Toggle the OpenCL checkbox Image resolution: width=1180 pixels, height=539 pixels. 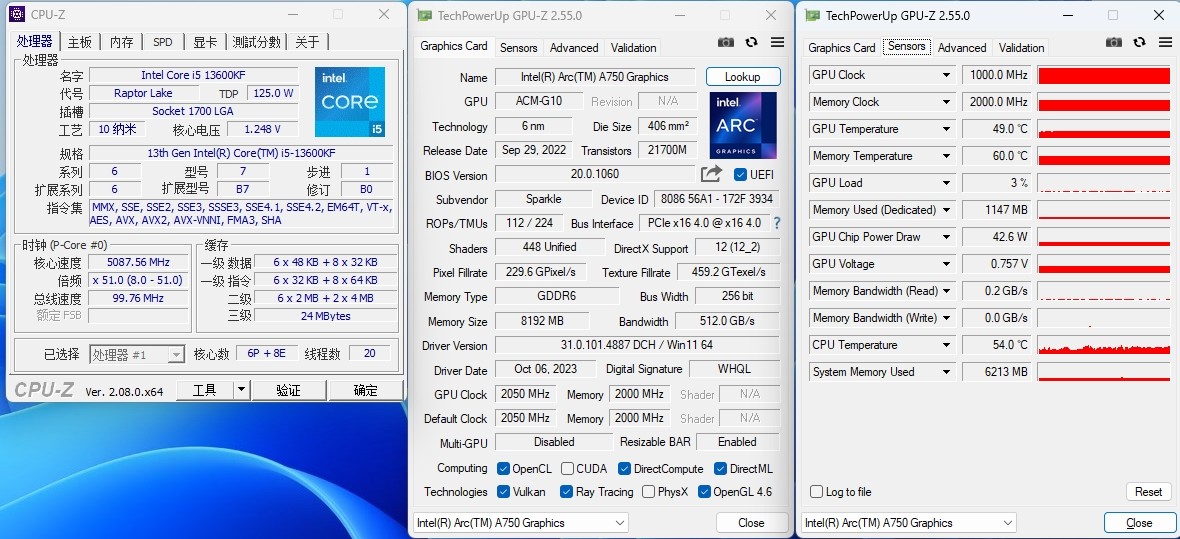pyautogui.click(x=503, y=469)
